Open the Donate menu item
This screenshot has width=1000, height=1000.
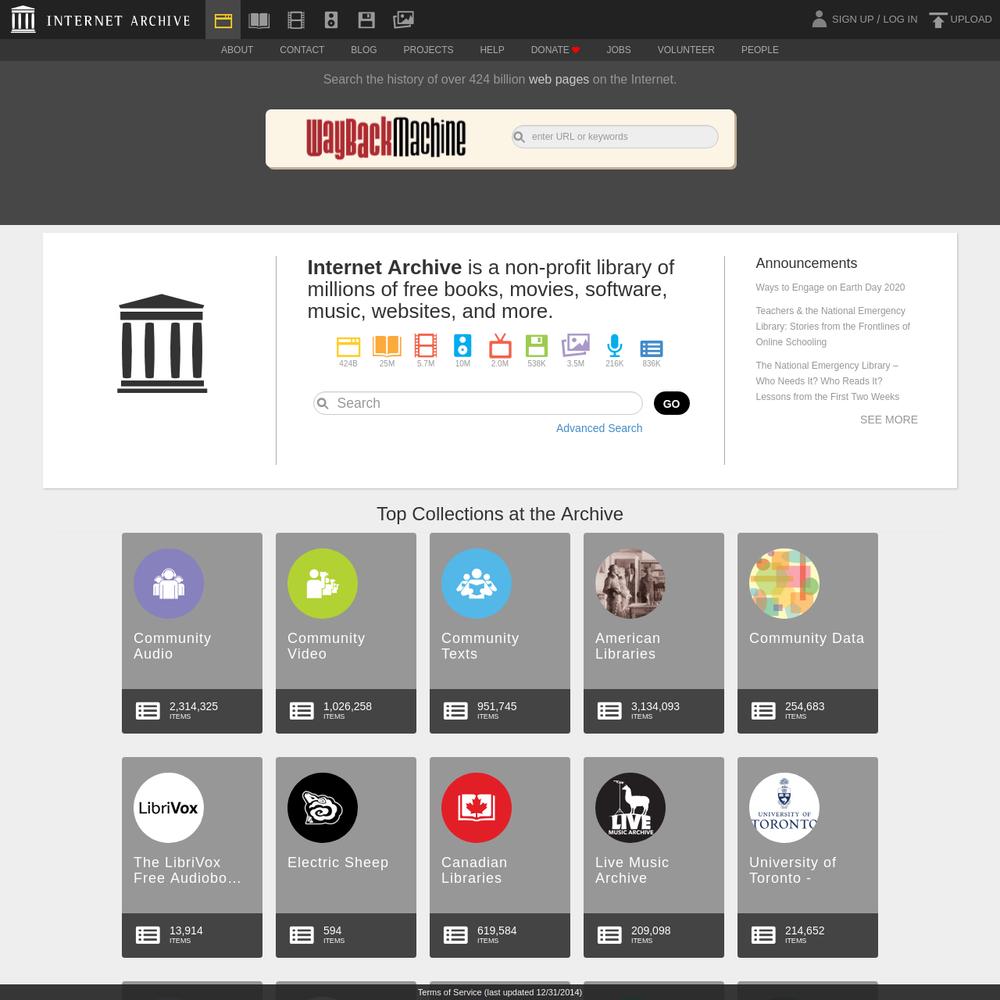point(555,50)
